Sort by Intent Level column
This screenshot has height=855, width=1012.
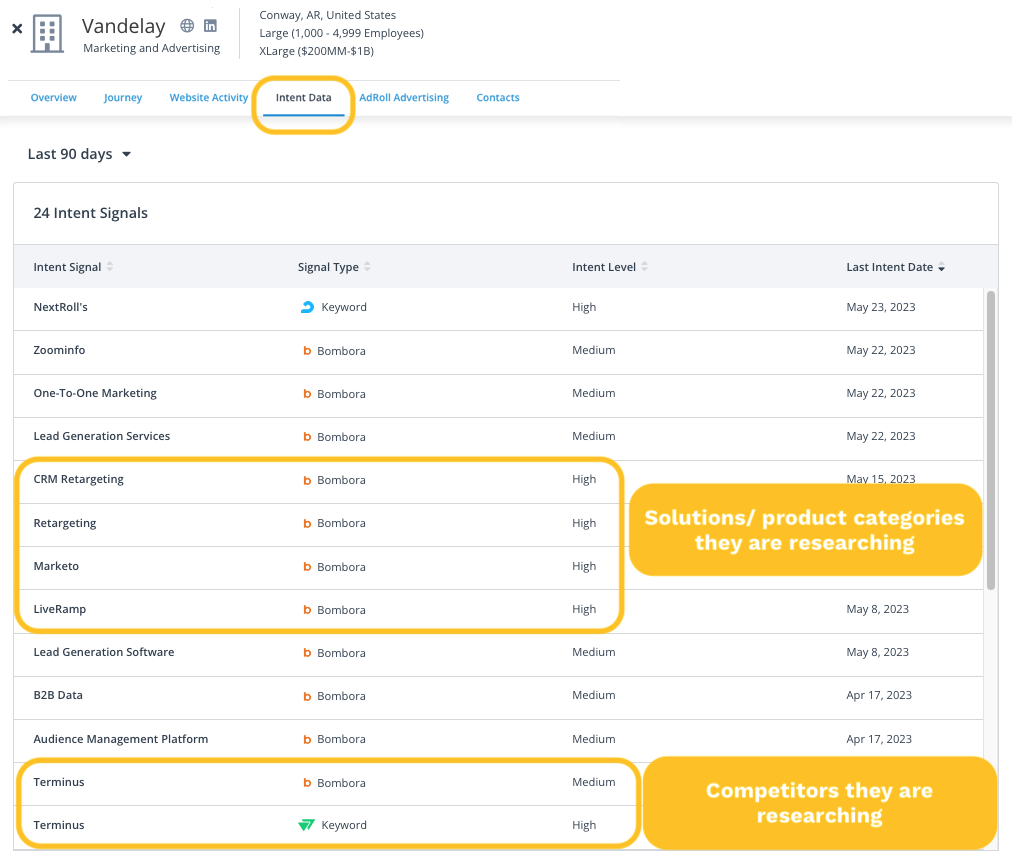644,267
